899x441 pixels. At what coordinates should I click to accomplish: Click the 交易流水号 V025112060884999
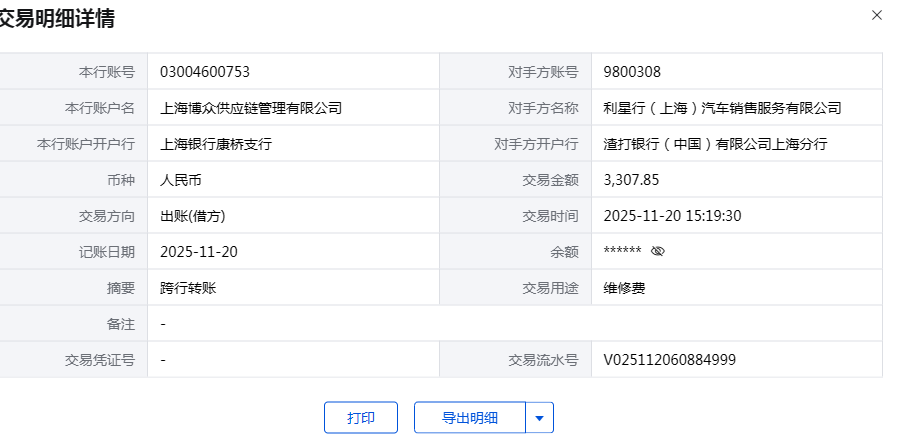click(670, 359)
